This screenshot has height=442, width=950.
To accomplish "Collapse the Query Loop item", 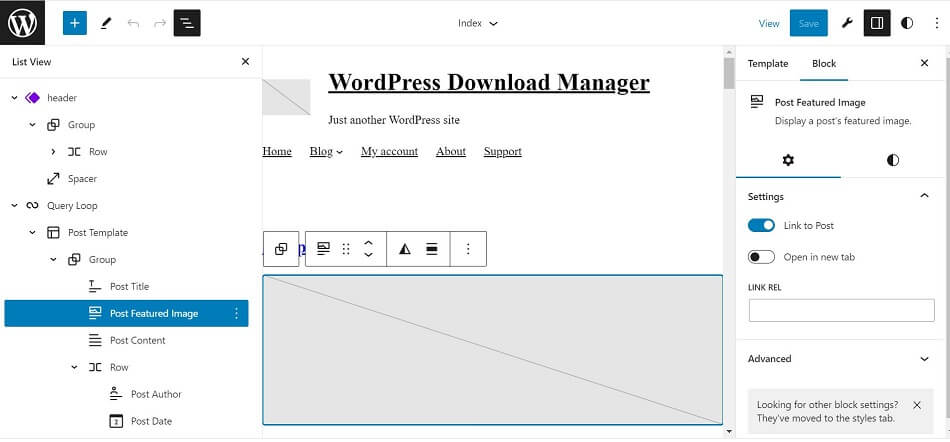I will coord(15,205).
